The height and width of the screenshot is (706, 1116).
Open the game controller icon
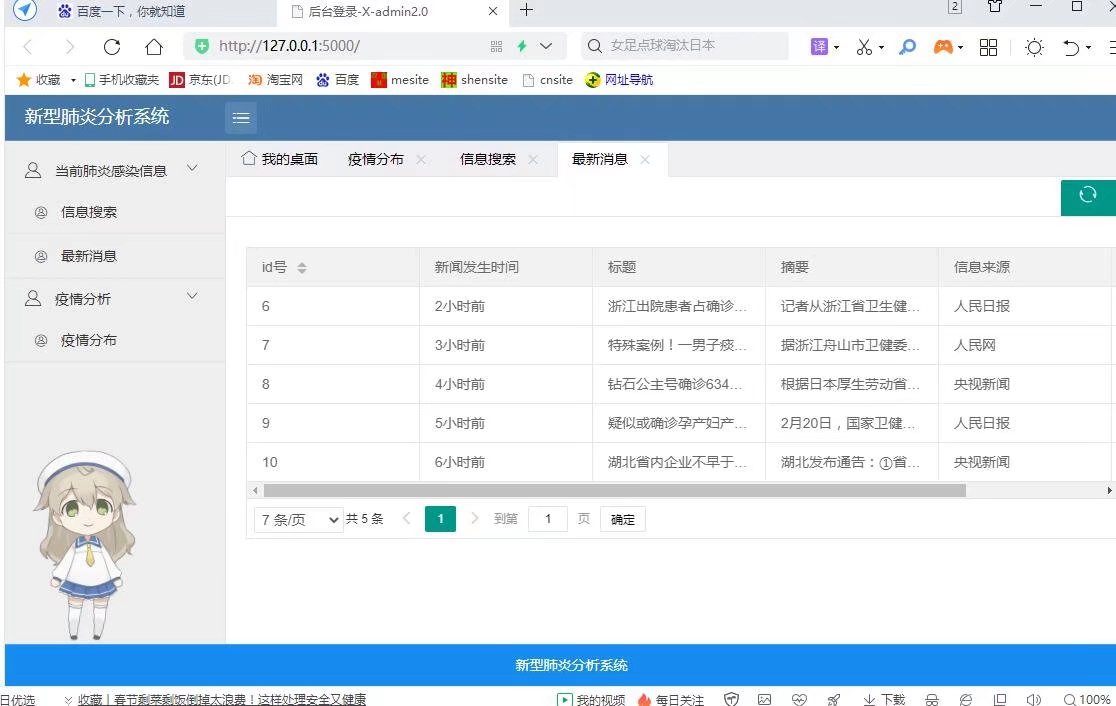click(943, 47)
